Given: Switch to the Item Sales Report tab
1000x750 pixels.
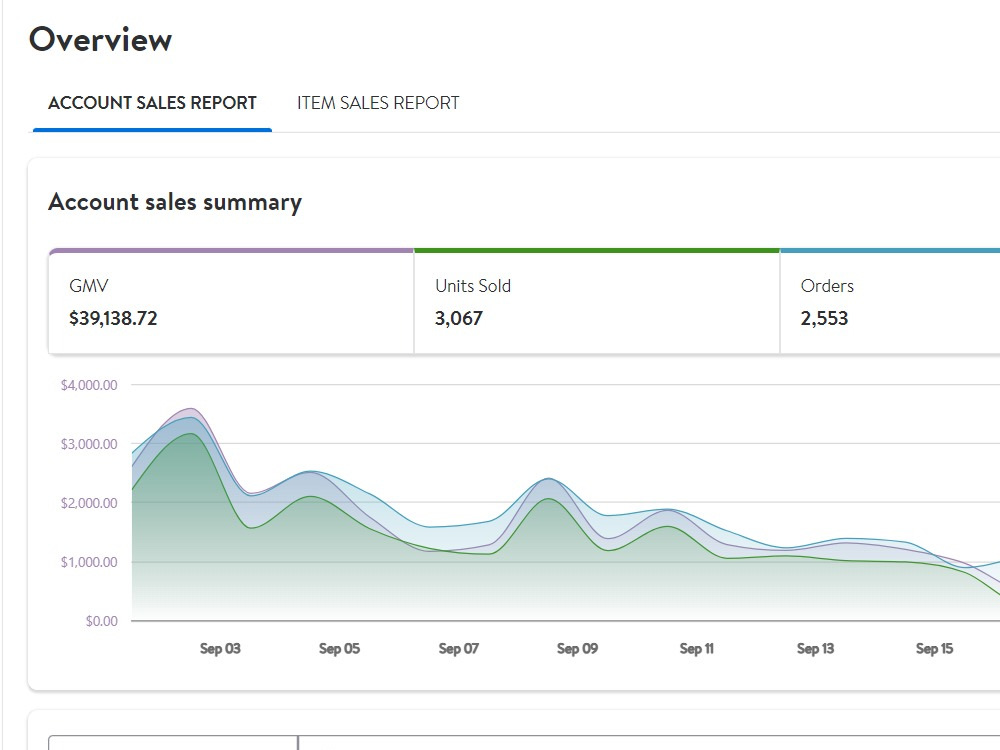Looking at the screenshot, I should 378,103.
